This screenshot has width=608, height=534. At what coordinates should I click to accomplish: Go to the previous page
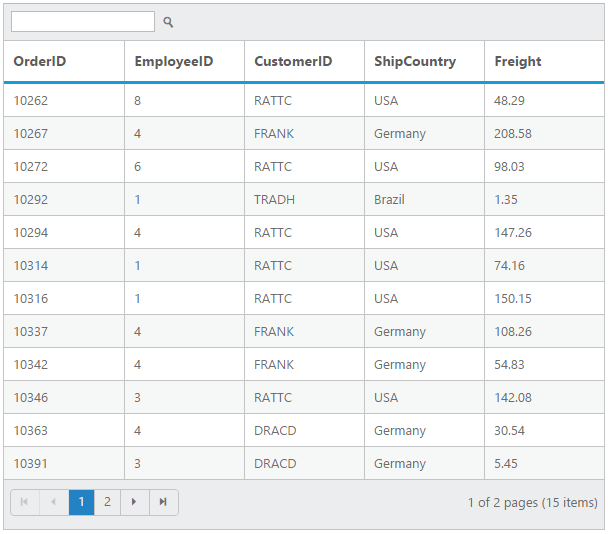[53, 502]
